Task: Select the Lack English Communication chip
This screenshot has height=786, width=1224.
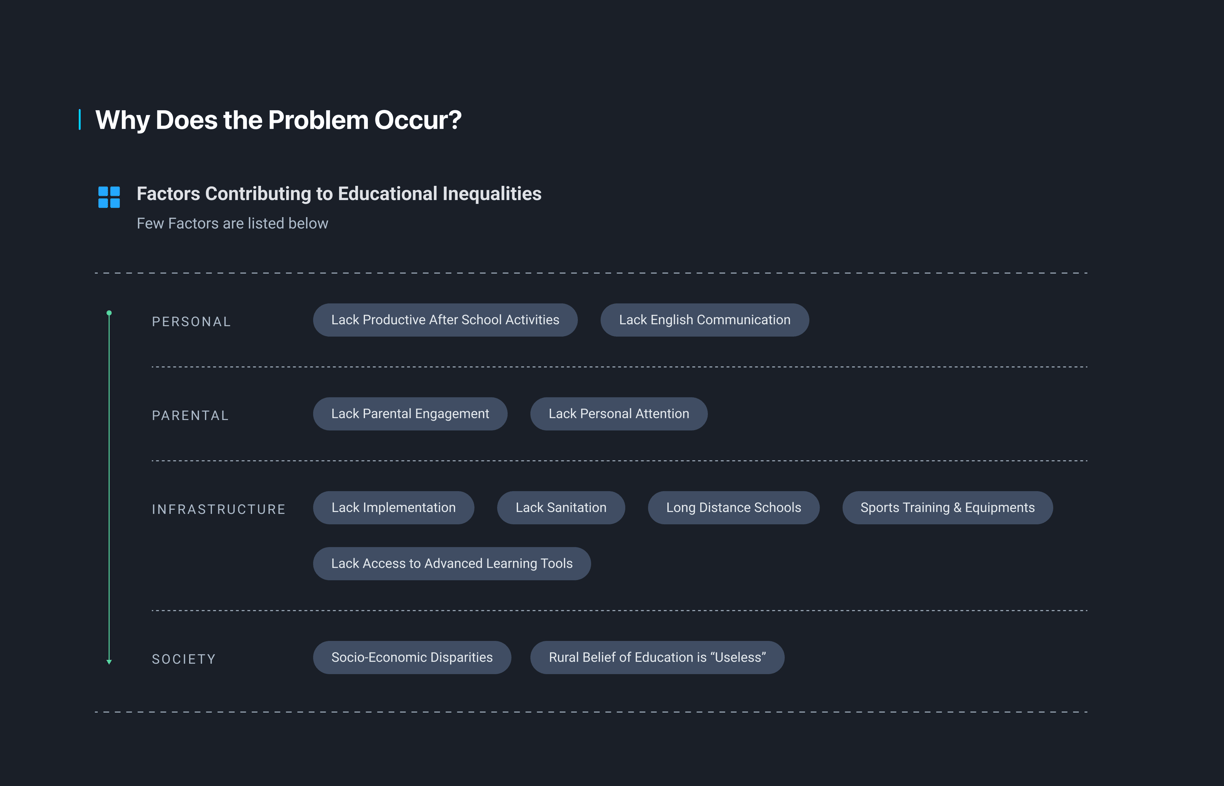Action: click(705, 320)
